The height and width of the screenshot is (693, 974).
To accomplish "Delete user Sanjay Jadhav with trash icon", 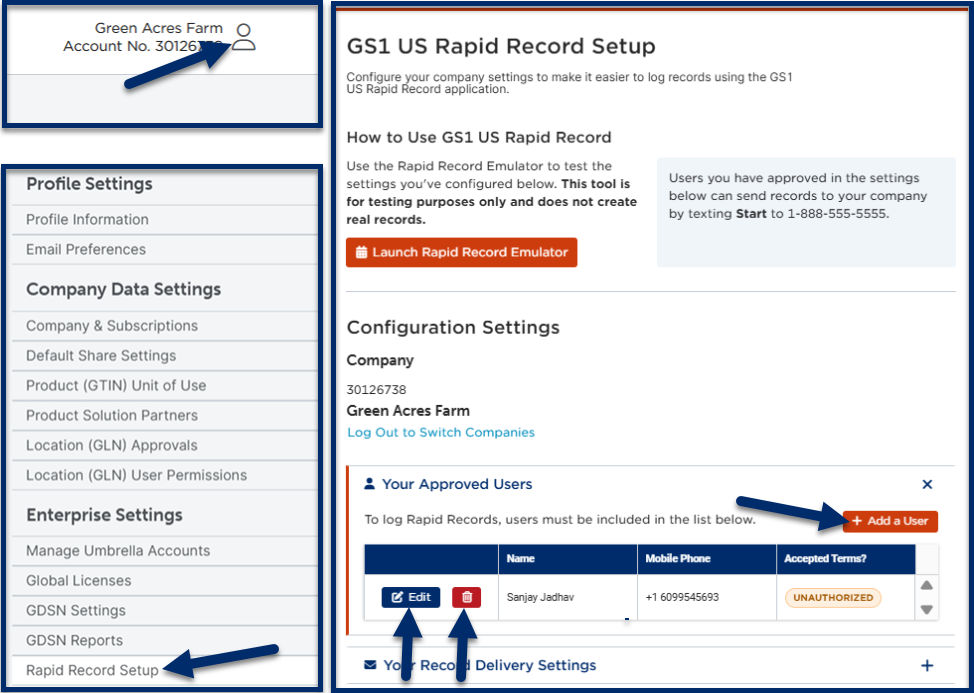I will (467, 597).
